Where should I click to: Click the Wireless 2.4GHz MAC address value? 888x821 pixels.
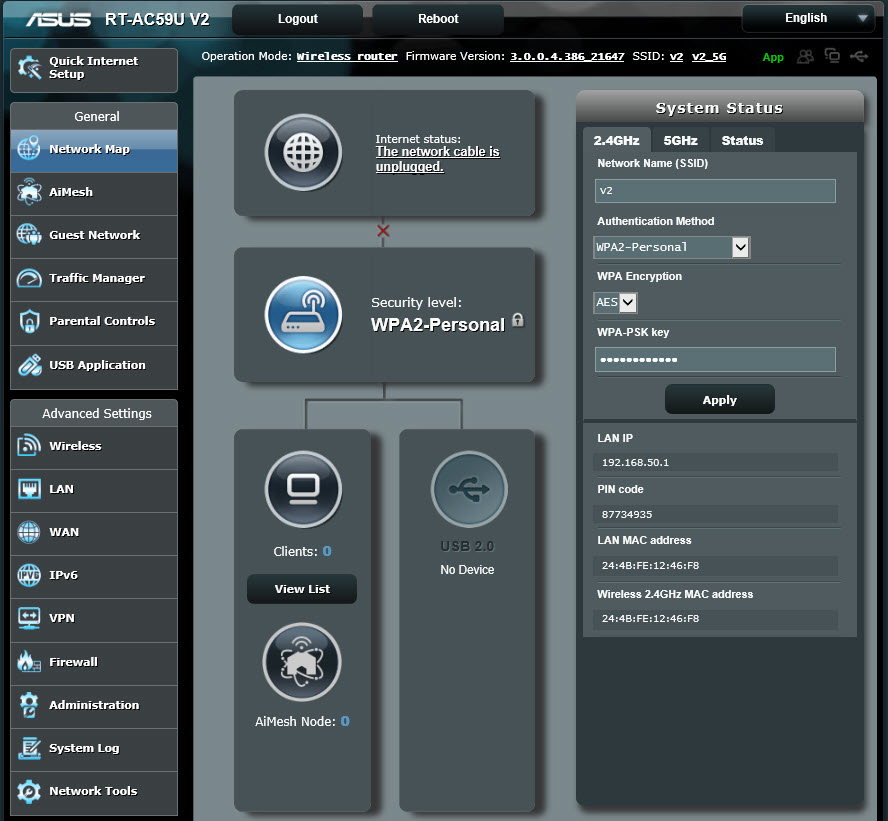point(650,618)
